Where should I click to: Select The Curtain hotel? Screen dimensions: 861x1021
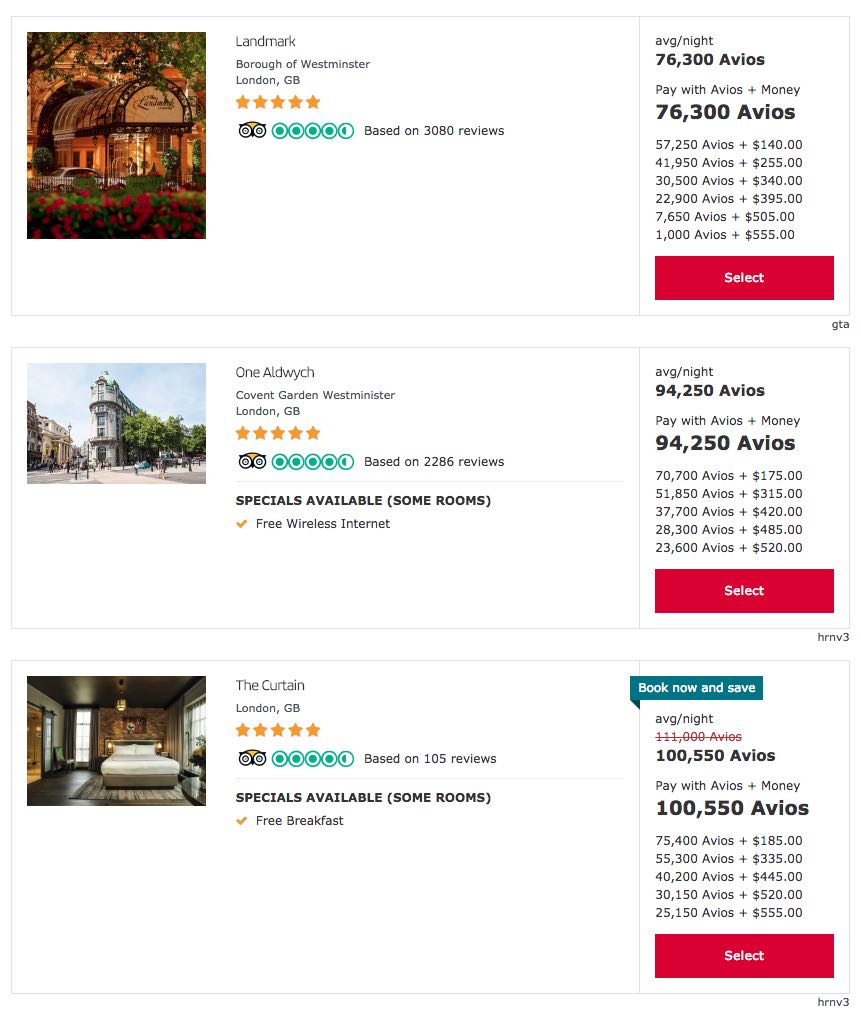744,955
